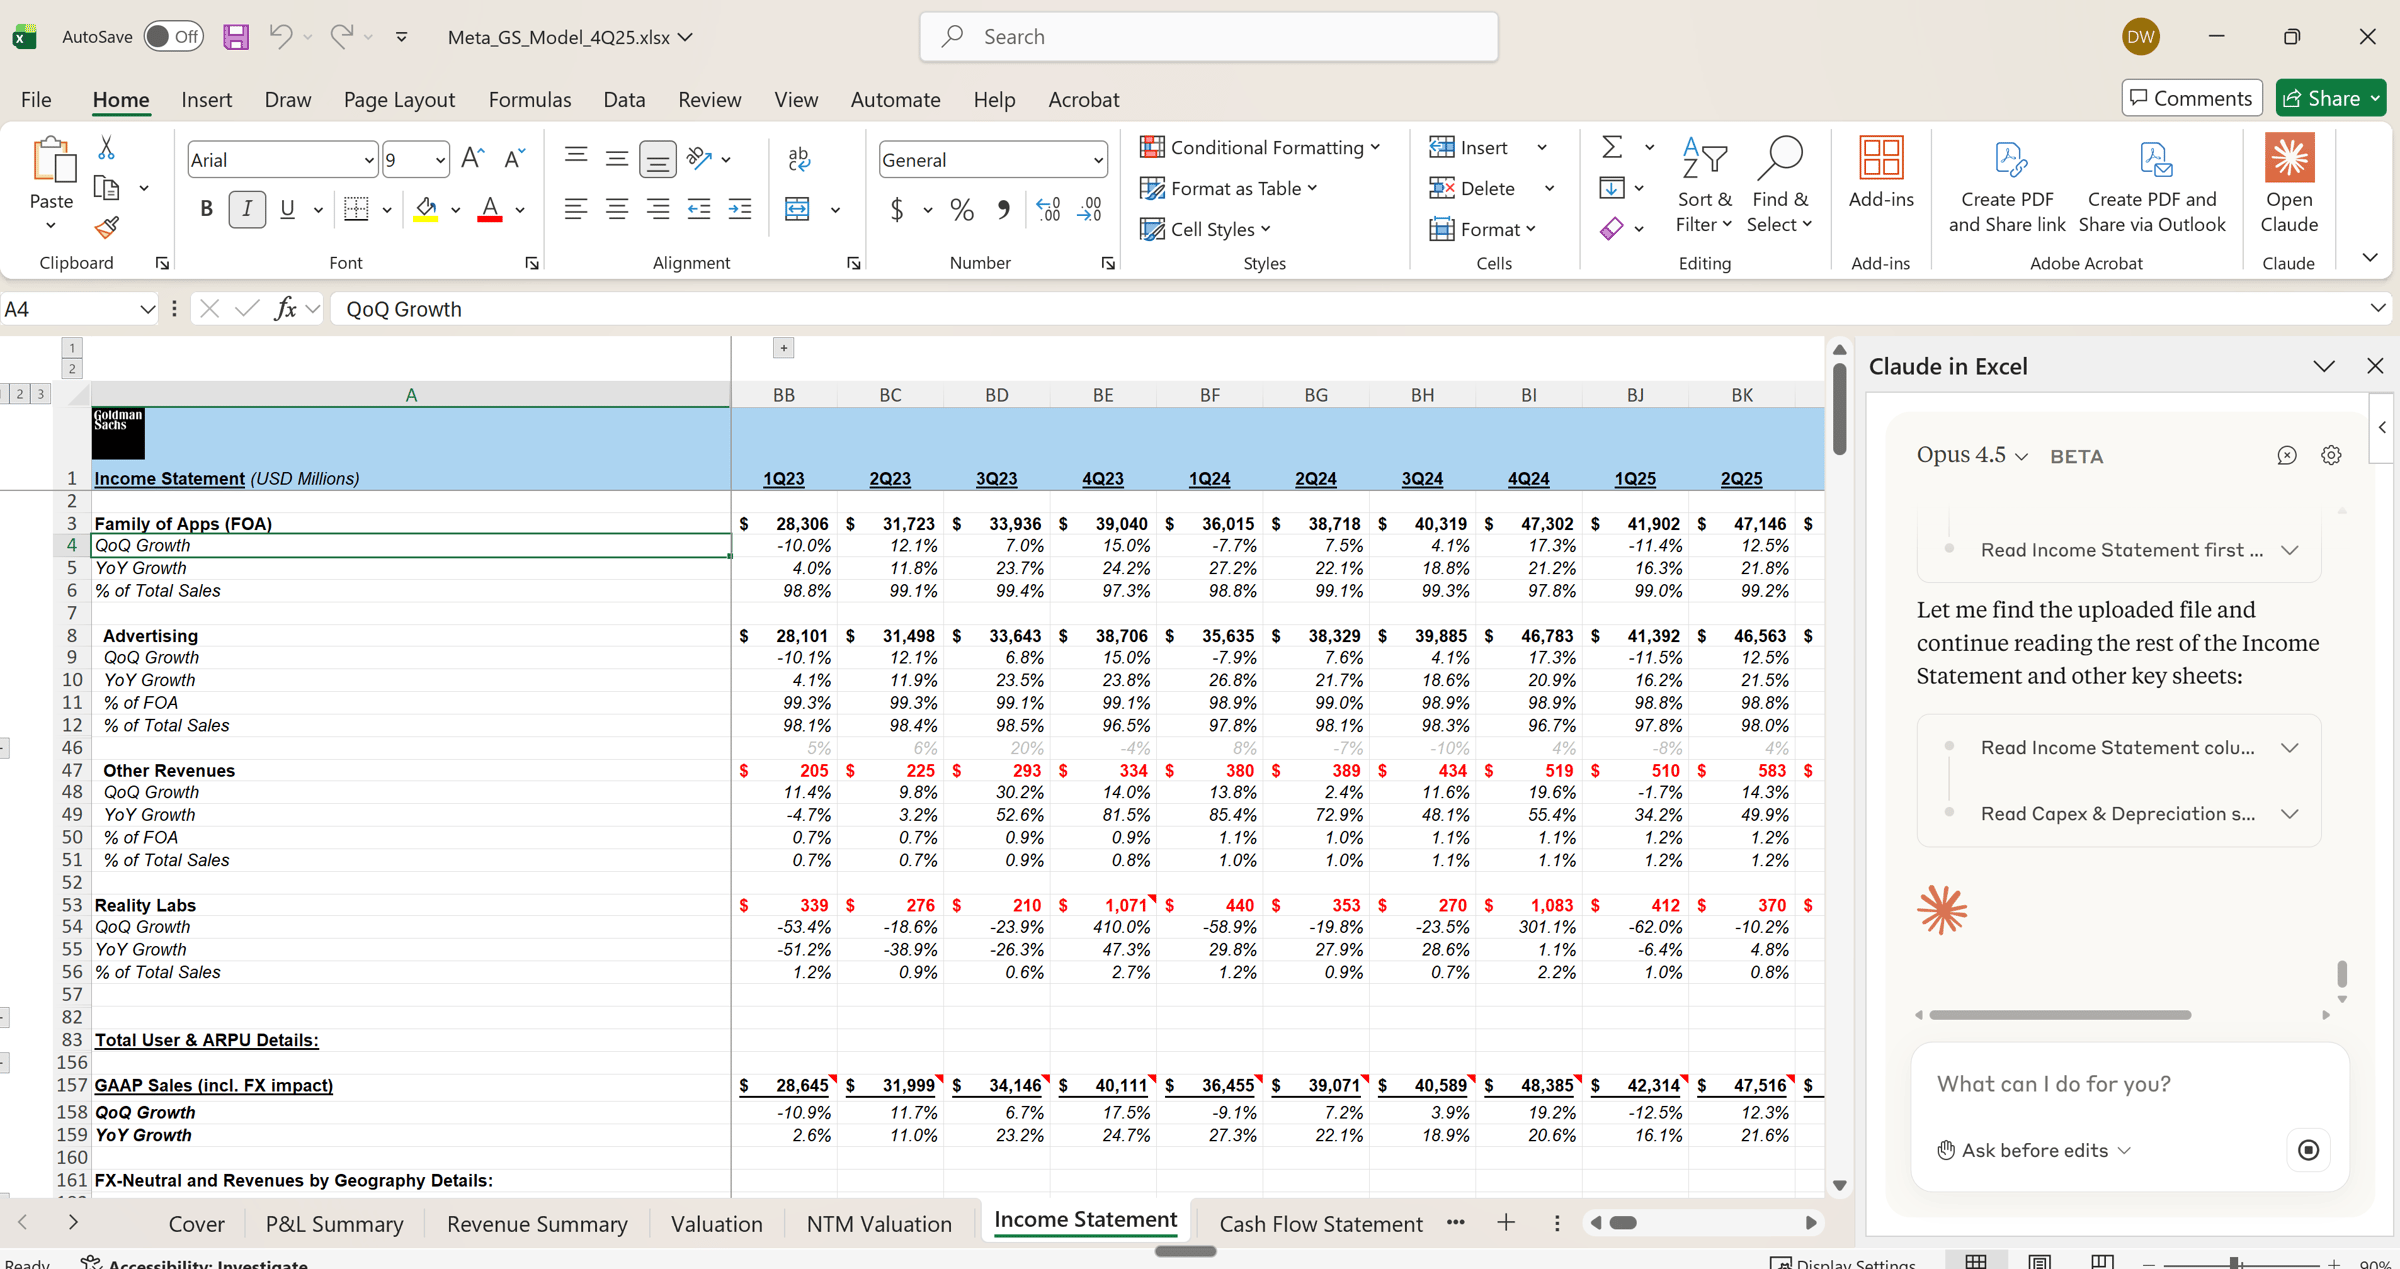This screenshot has height=1269, width=2400.
Task: Expand Read Capex & Depreciation step
Action: pos(2290,813)
